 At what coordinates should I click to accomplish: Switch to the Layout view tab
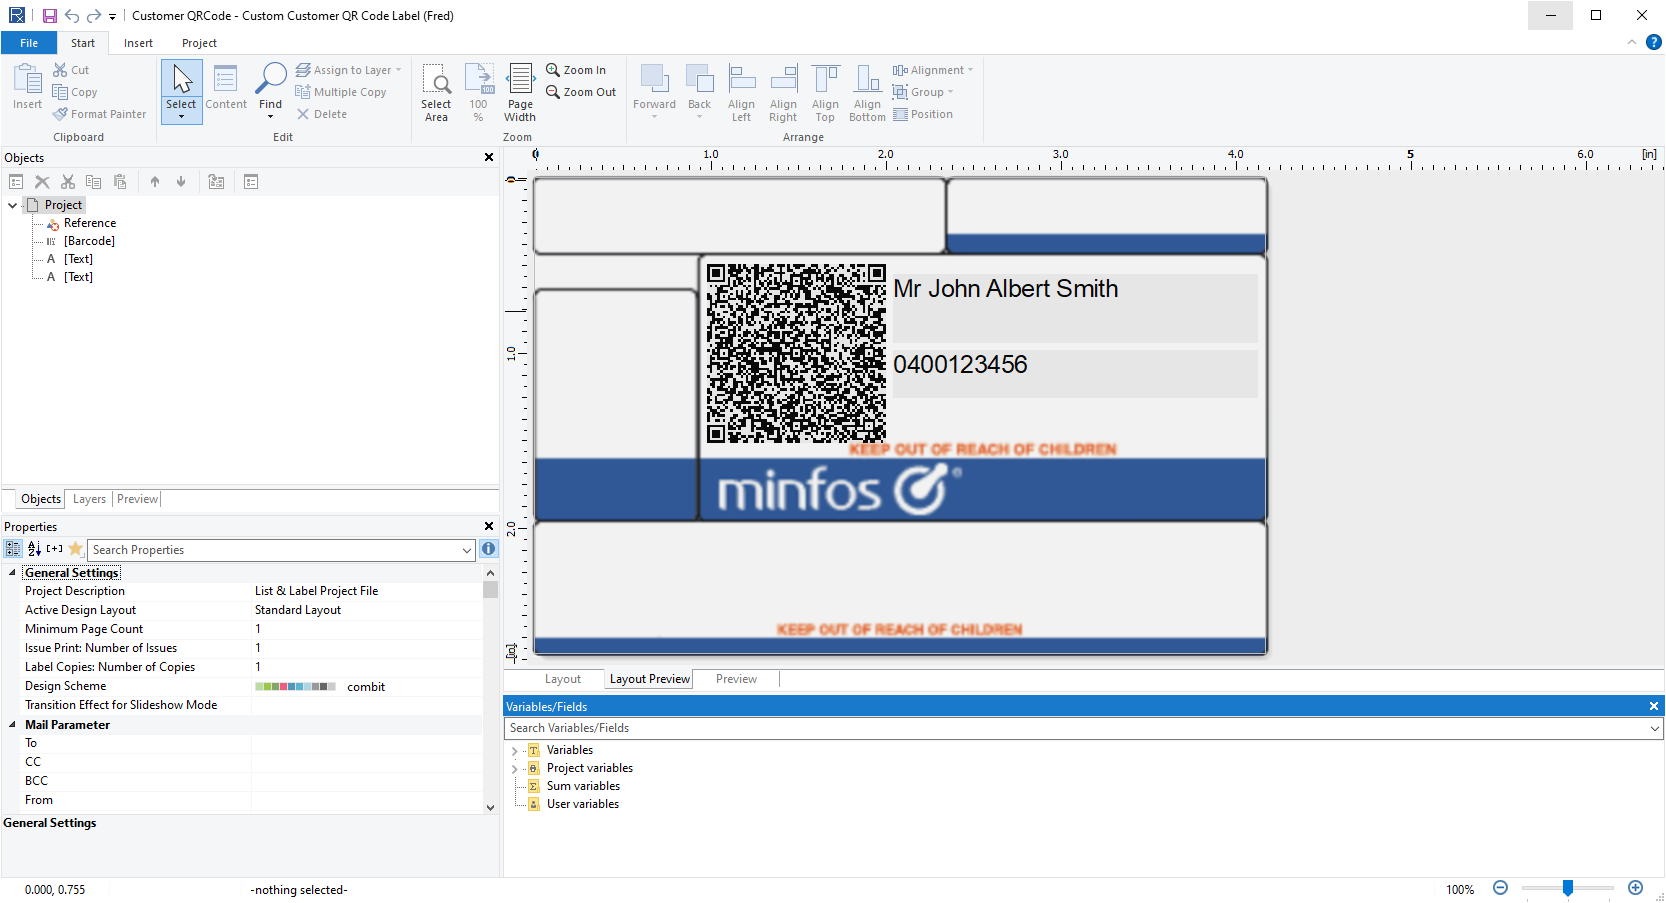[x=563, y=679]
